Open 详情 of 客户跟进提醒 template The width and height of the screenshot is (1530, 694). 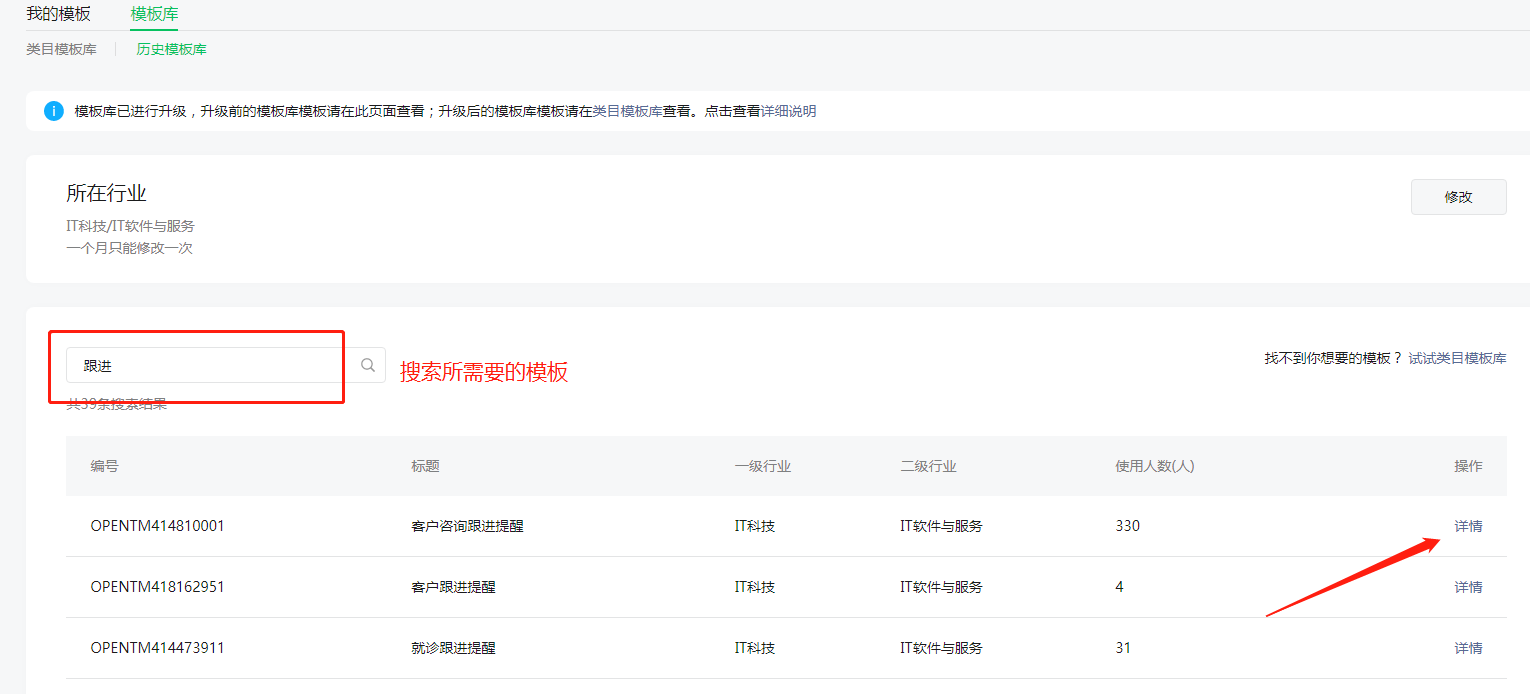pyautogui.click(x=1467, y=586)
